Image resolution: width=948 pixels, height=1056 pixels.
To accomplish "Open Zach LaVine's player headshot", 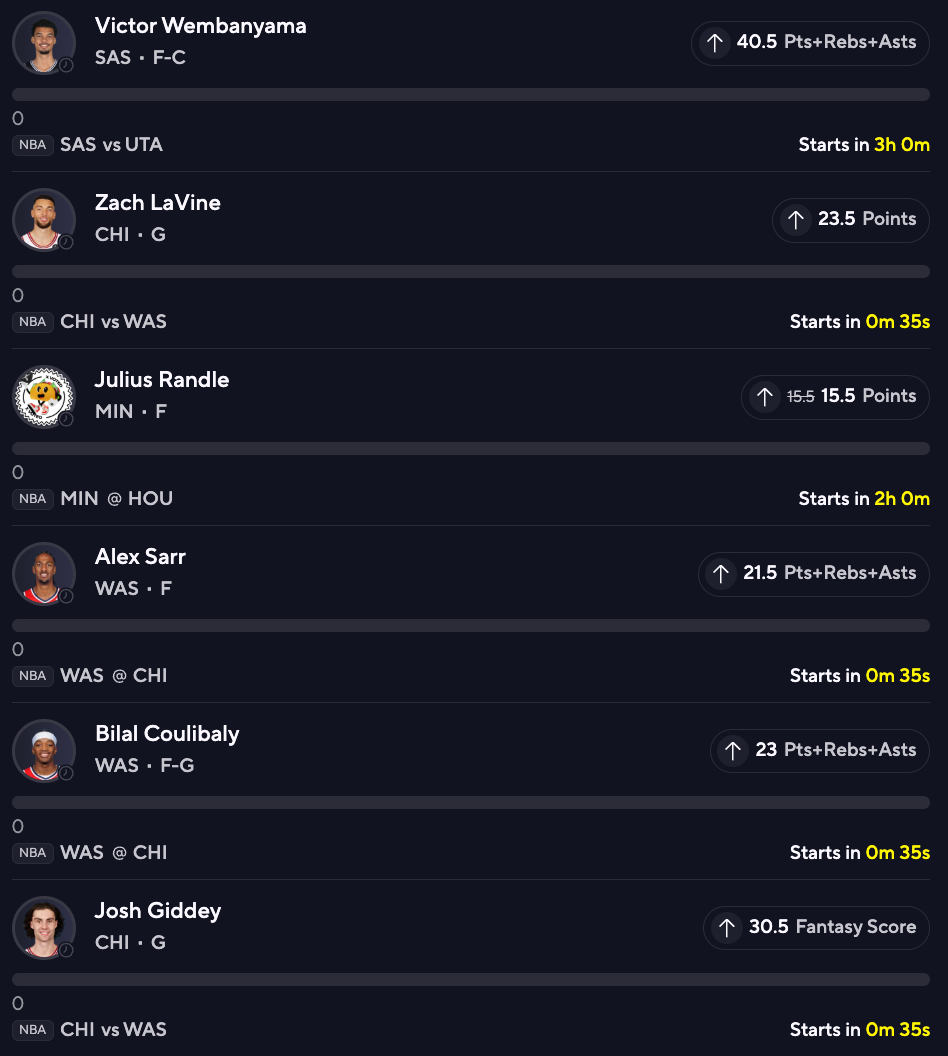I will (x=44, y=220).
